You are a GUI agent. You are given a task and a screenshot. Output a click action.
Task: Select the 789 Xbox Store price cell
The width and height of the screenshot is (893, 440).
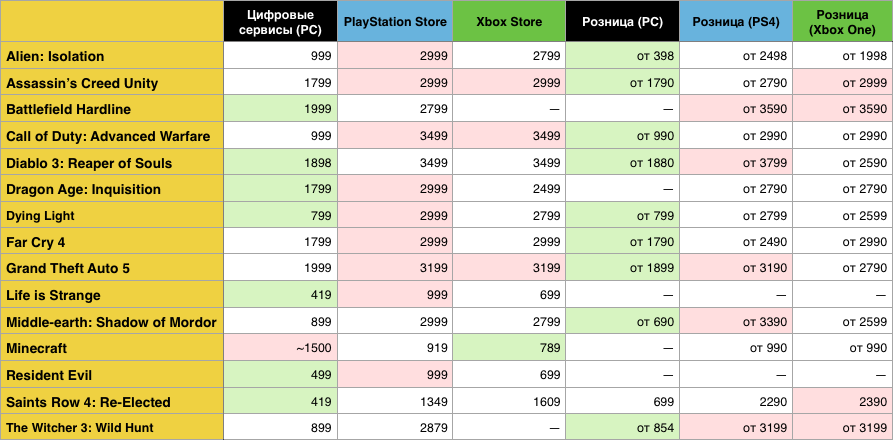click(x=508, y=349)
